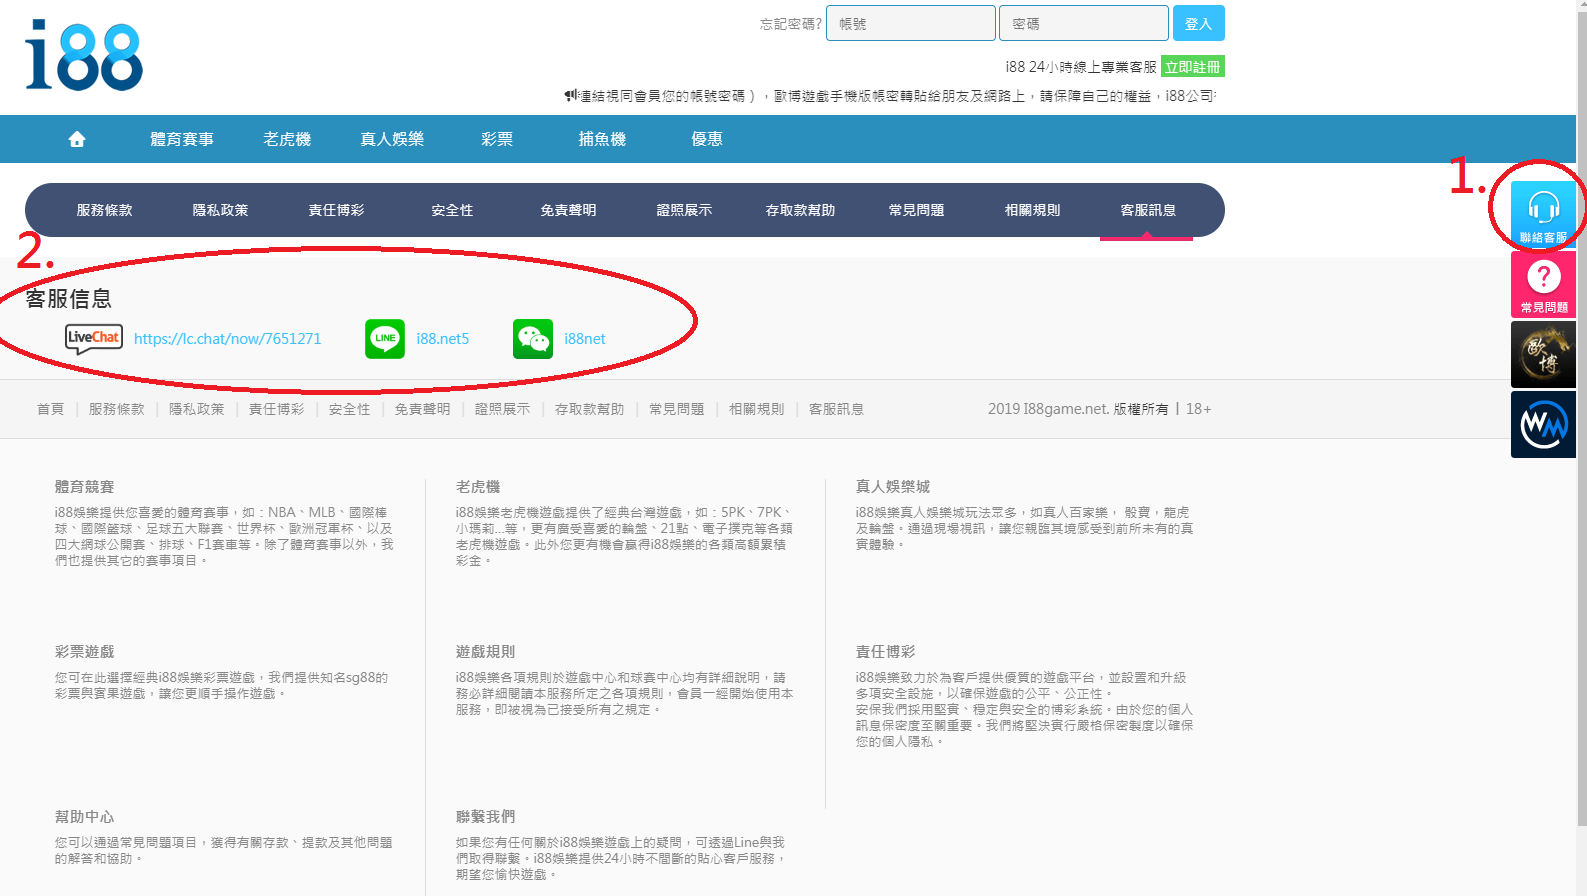Click the i88net WeChat ID

click(585, 339)
